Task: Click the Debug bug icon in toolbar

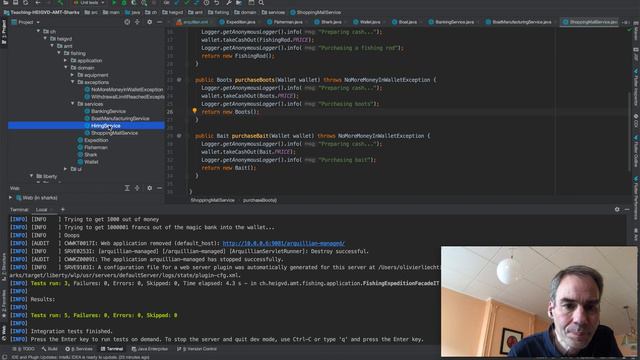Action: (x=124, y=2)
